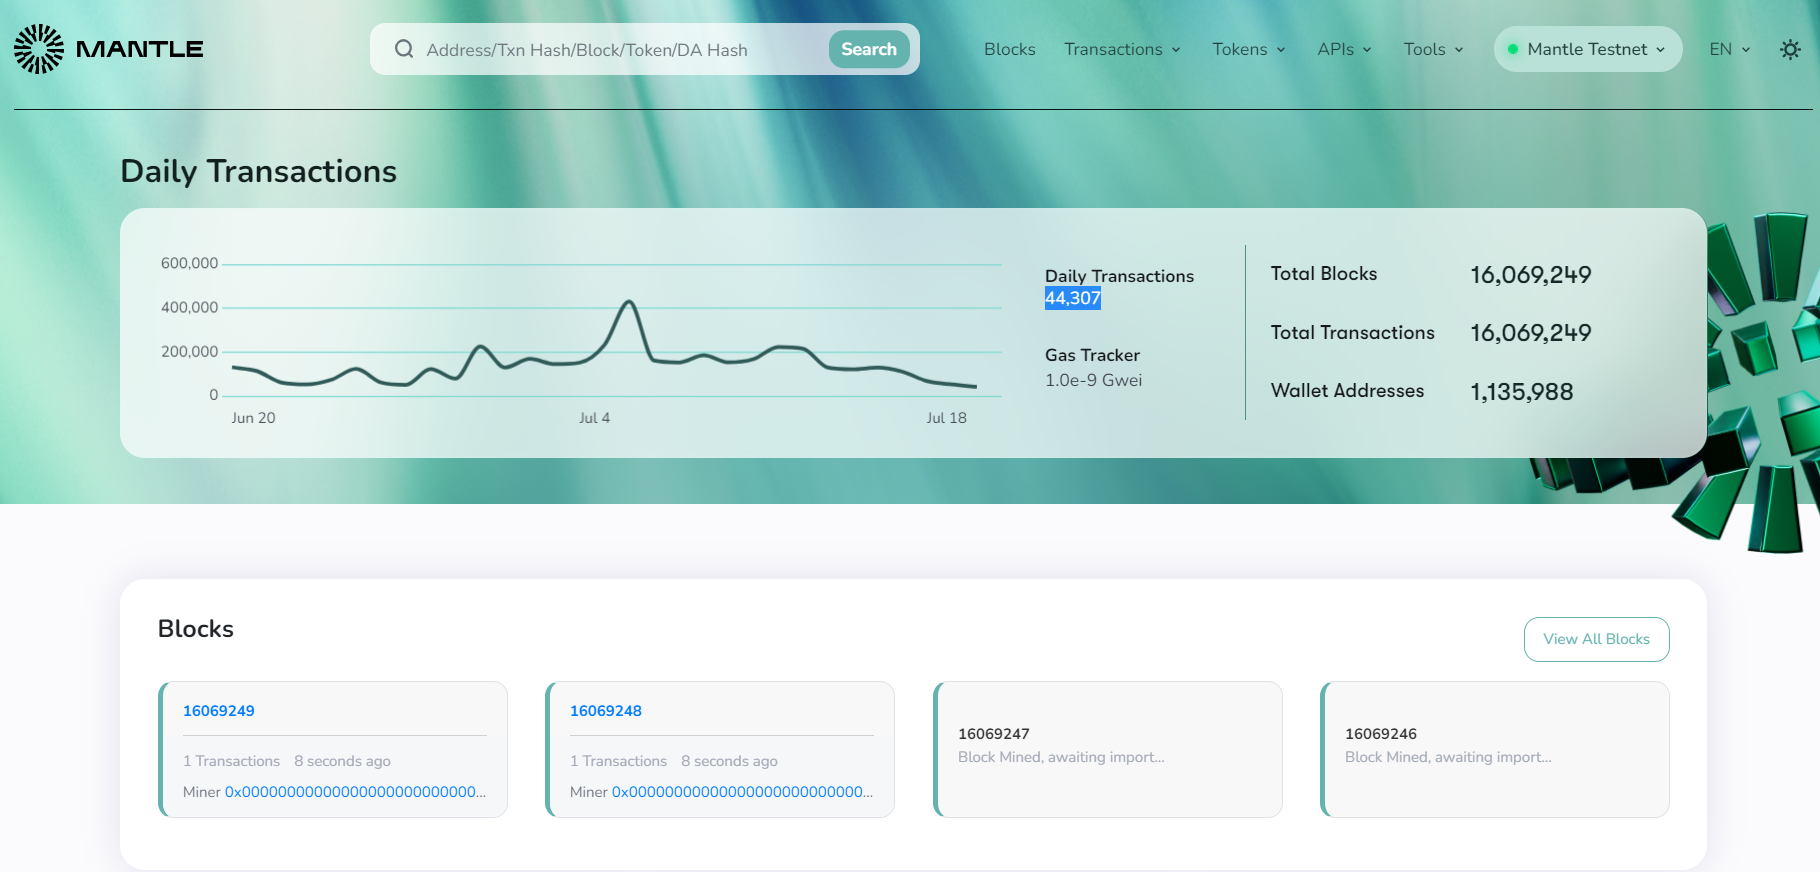
Task: Expand the Tokens dropdown menu
Action: pos(1248,49)
